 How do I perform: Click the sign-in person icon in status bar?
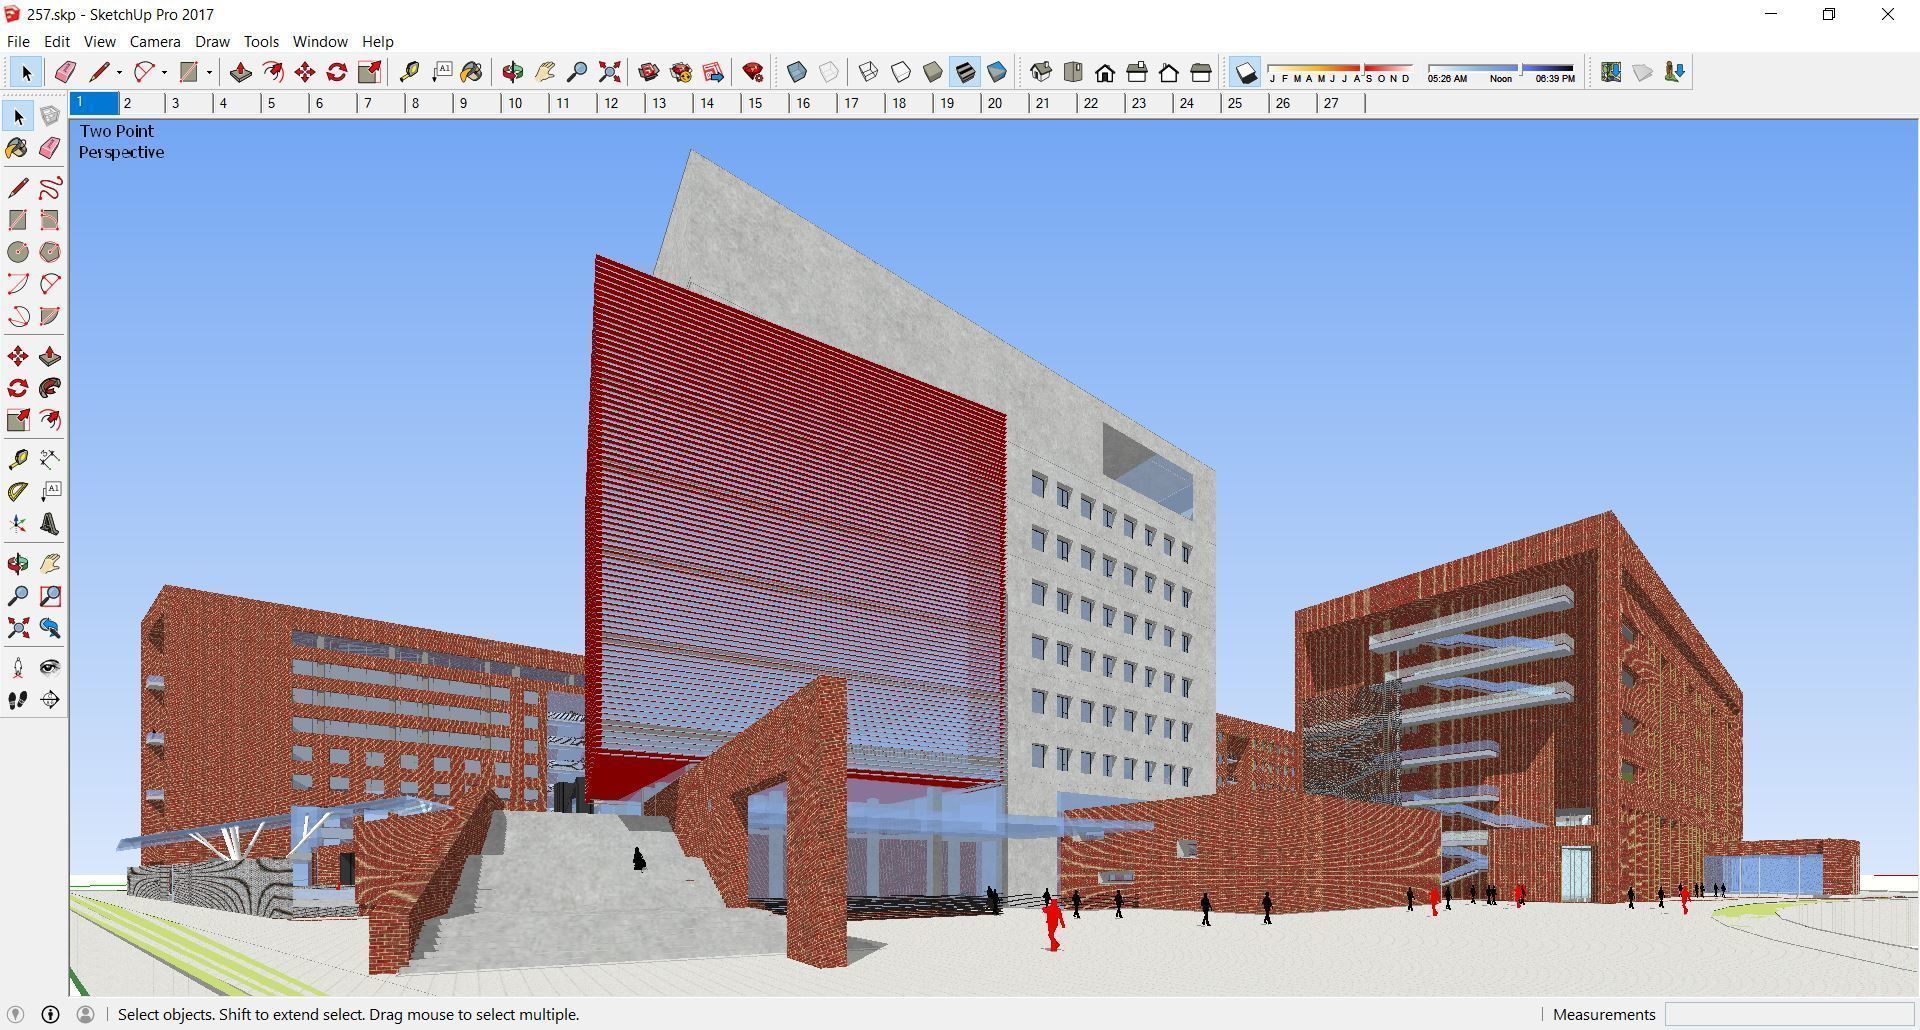86,1014
